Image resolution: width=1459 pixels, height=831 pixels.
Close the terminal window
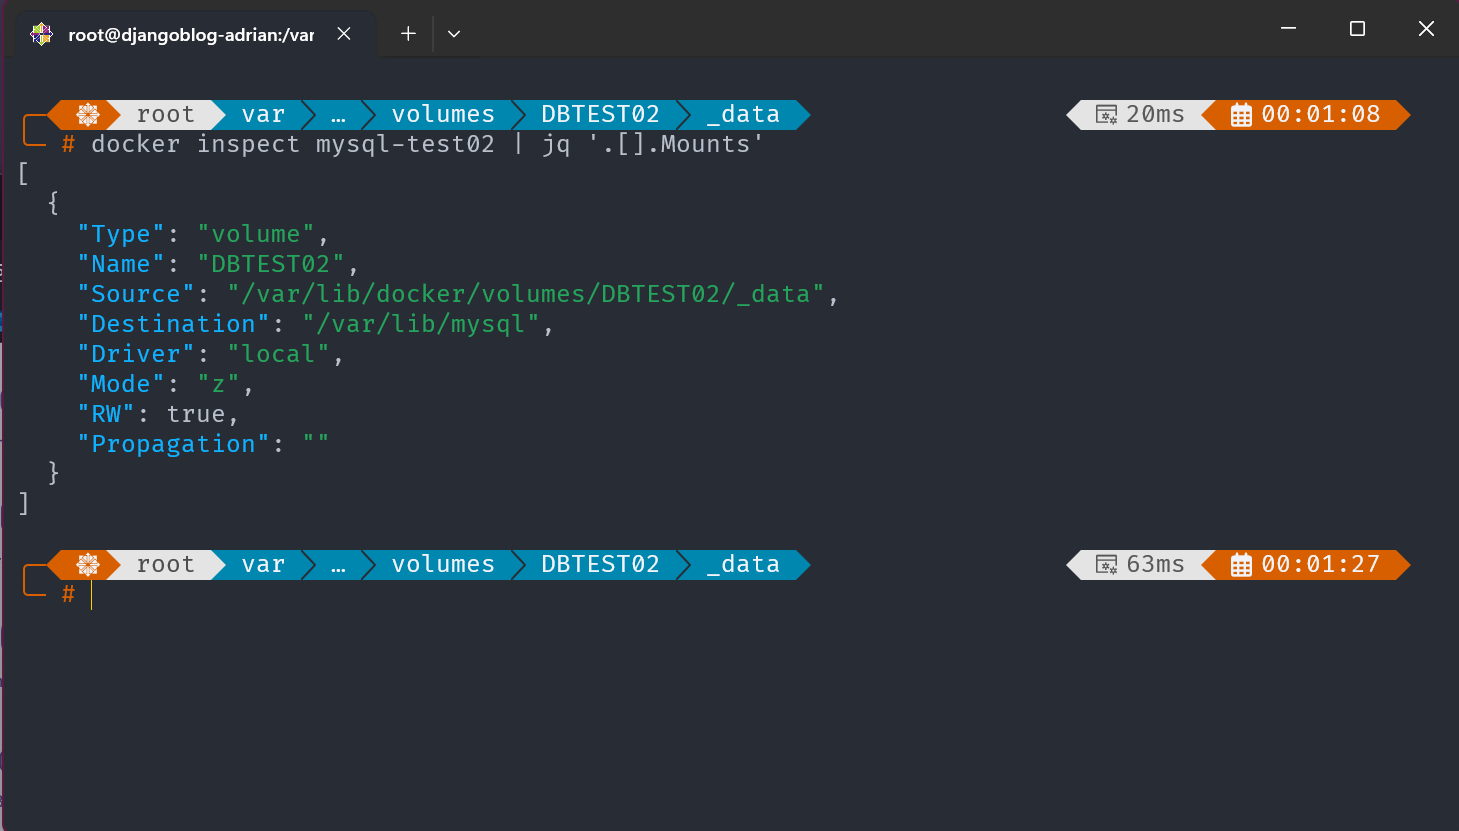pyautogui.click(x=1426, y=29)
